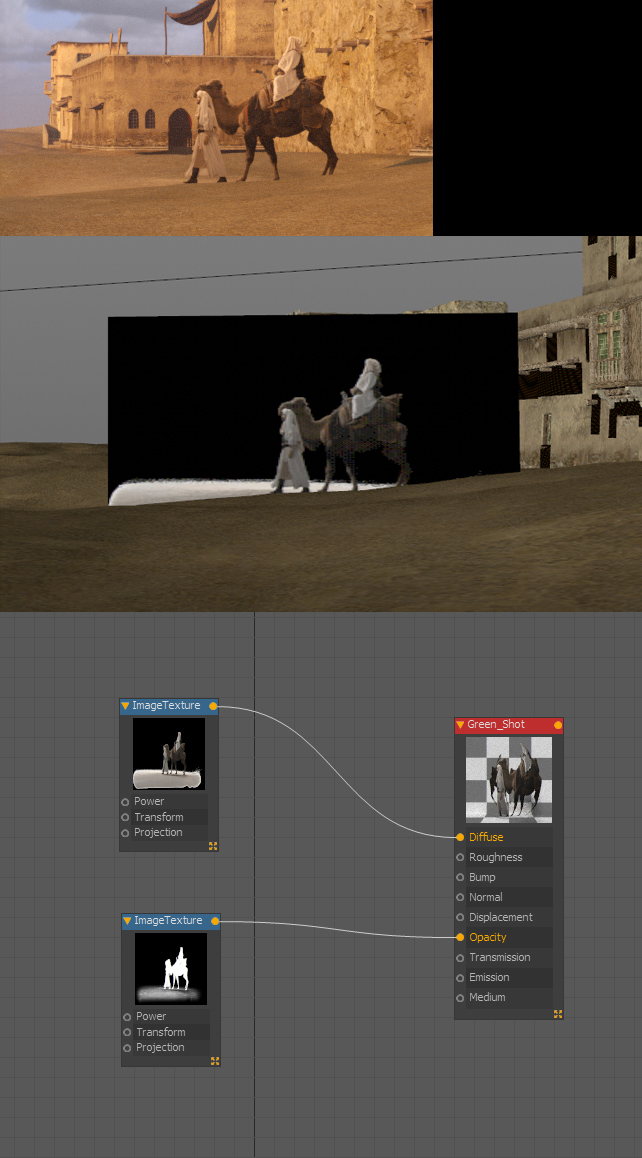Collapse the Green_Shot material node

[461, 725]
